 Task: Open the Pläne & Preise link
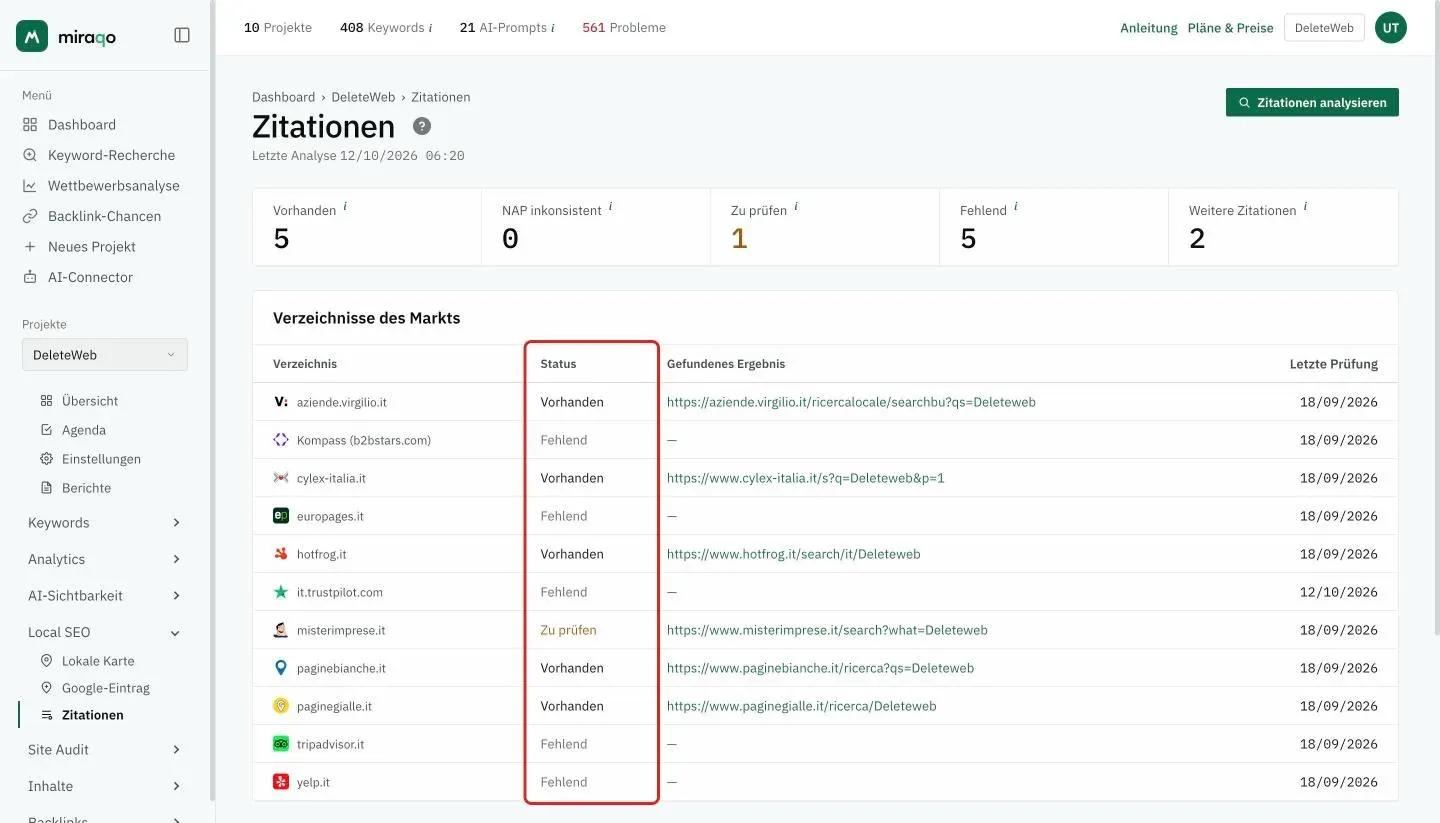1230,28
